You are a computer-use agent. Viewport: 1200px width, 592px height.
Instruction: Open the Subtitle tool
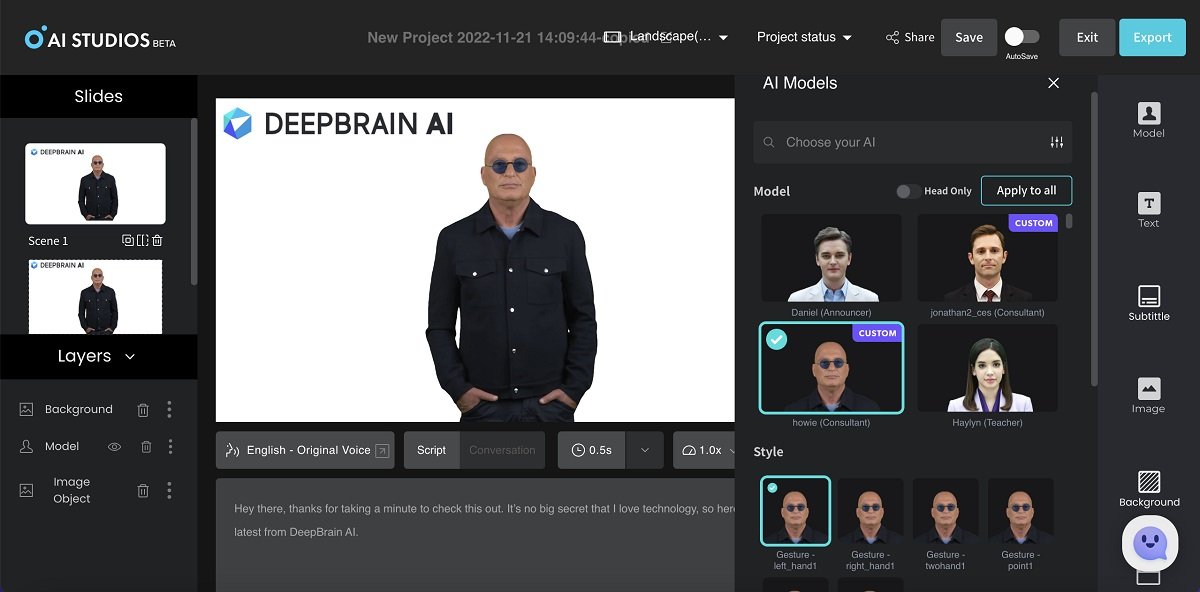[x=1148, y=301]
